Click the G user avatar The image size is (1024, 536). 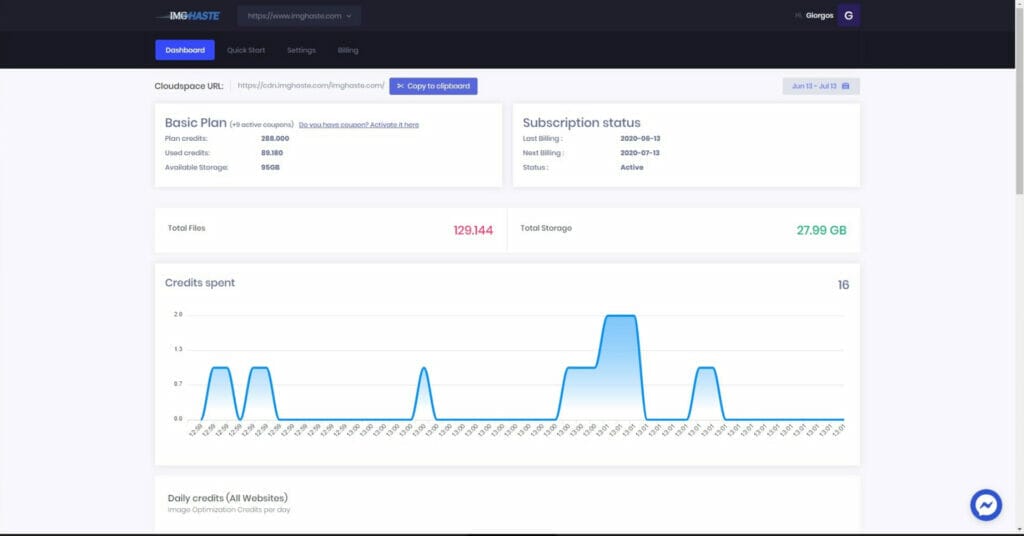(848, 15)
